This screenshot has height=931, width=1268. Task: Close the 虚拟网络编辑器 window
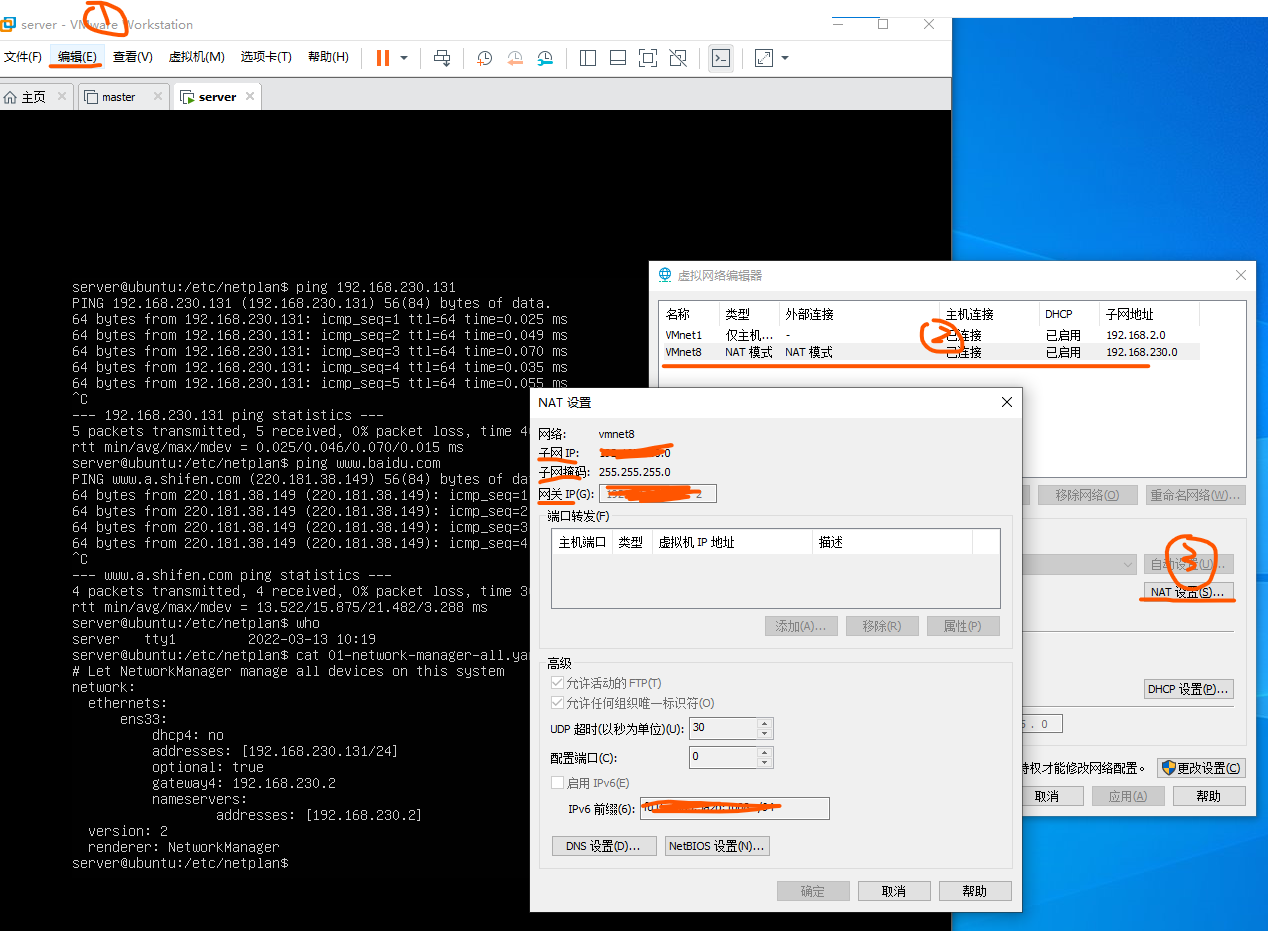[x=1241, y=275]
